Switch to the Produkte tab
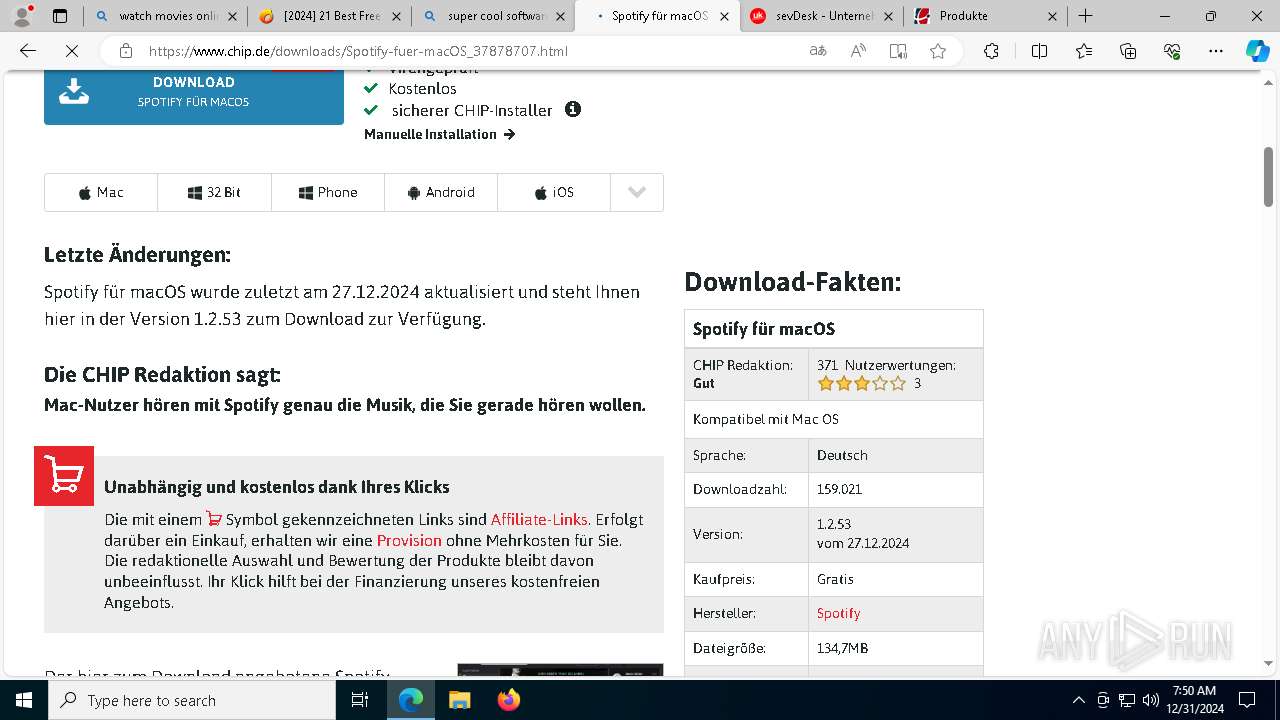Viewport: 1280px width, 720px height. 985,16
